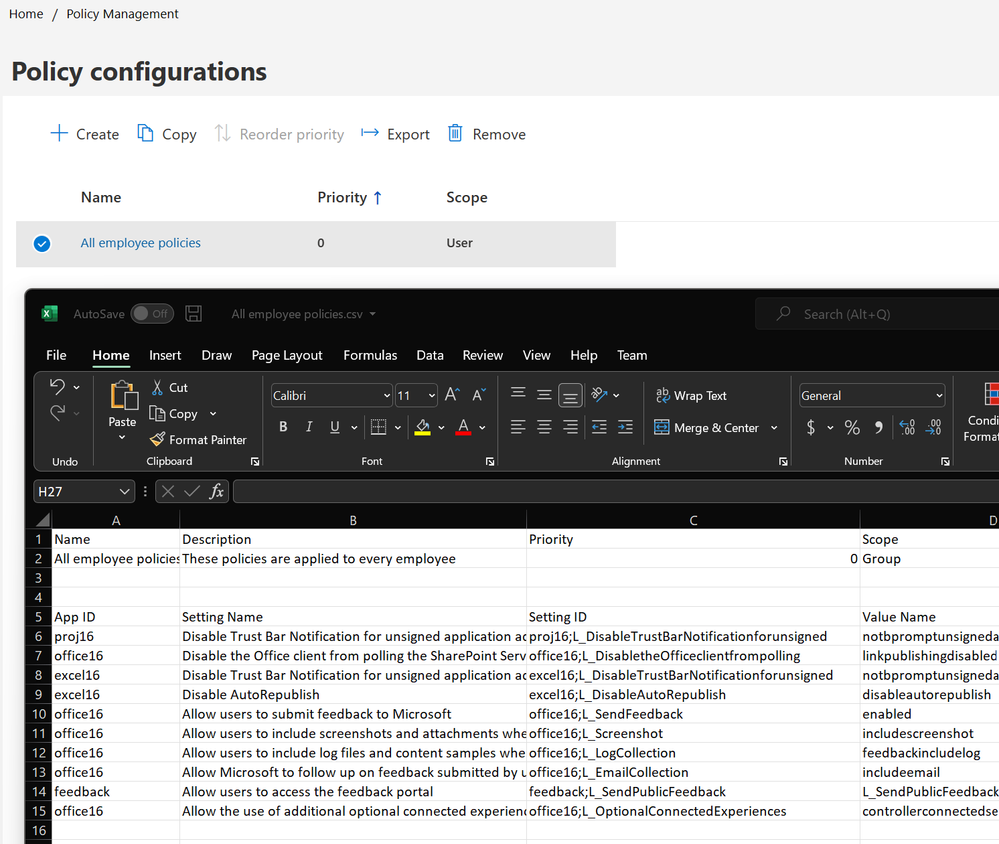Click the Excel search box
The width and height of the screenshot is (999, 844).
pyautogui.click(x=877, y=314)
